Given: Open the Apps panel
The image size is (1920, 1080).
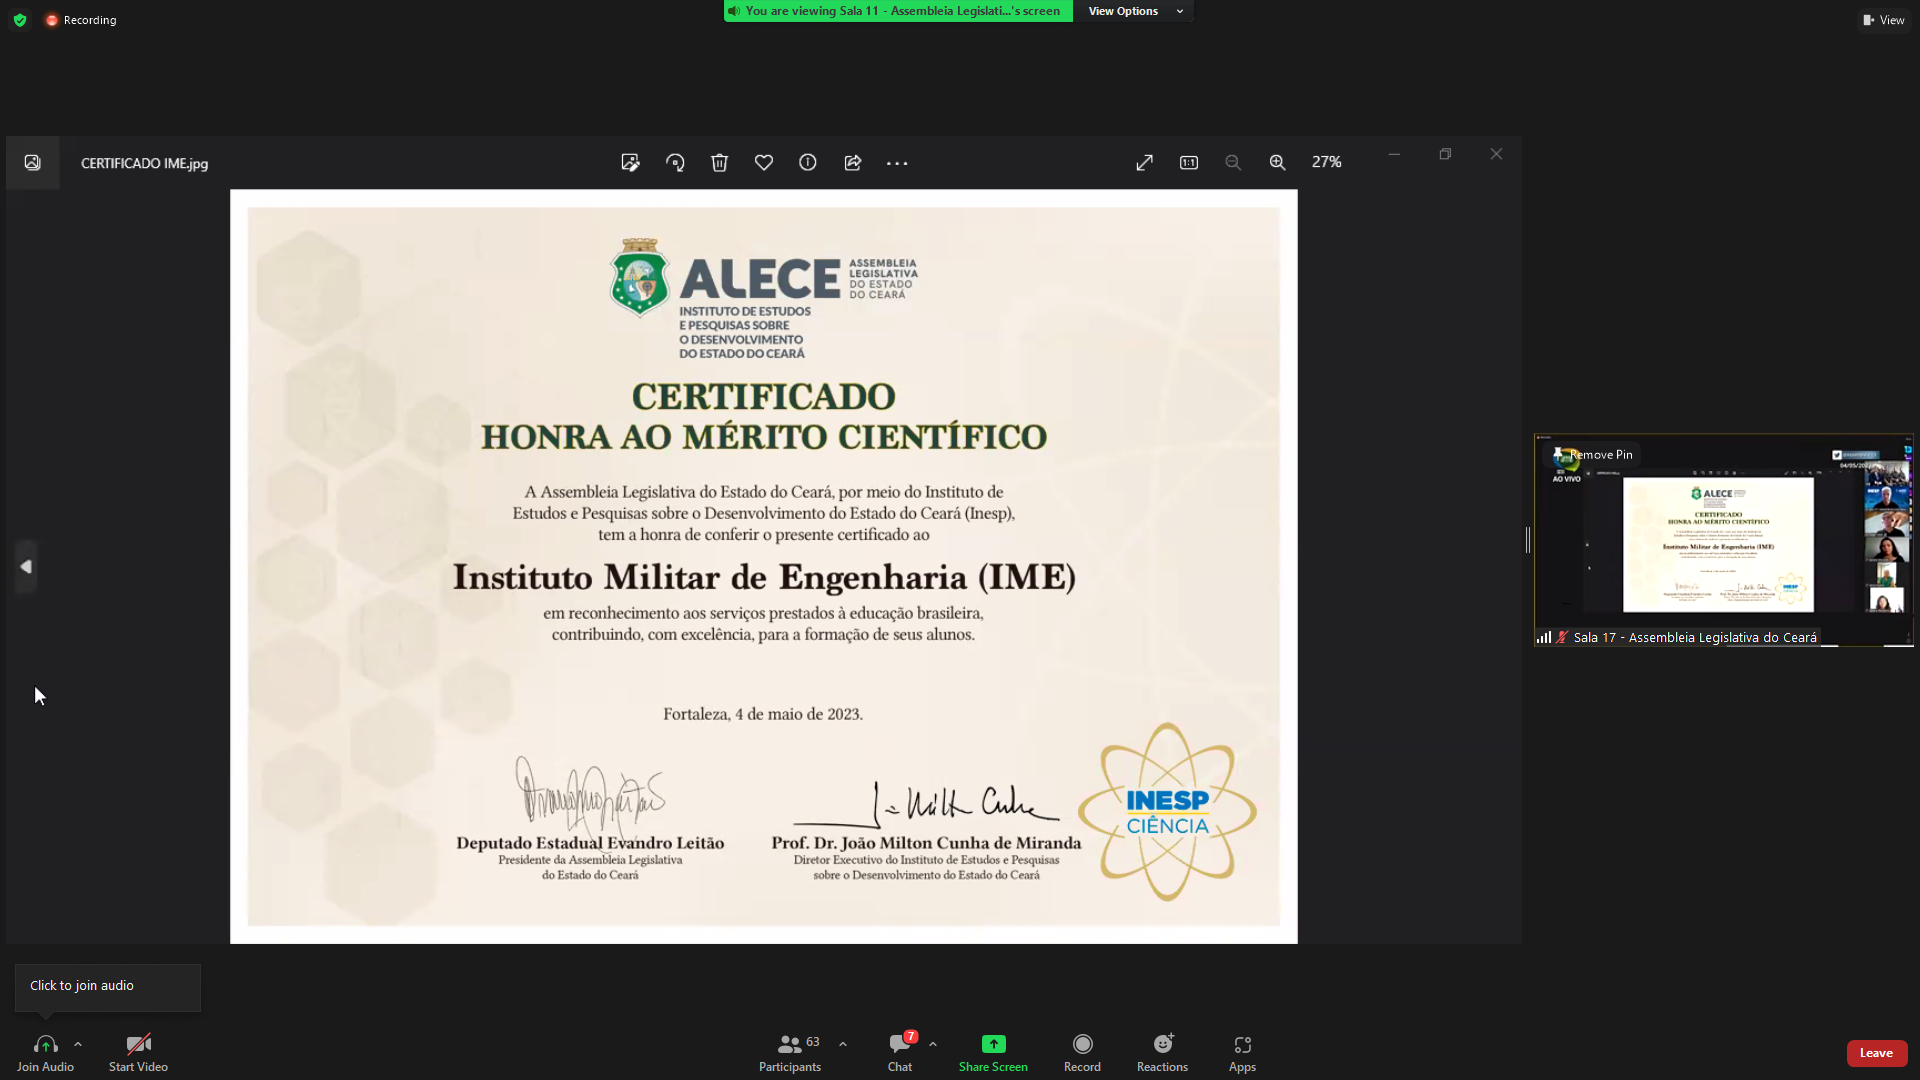Looking at the screenshot, I should (1242, 1044).
